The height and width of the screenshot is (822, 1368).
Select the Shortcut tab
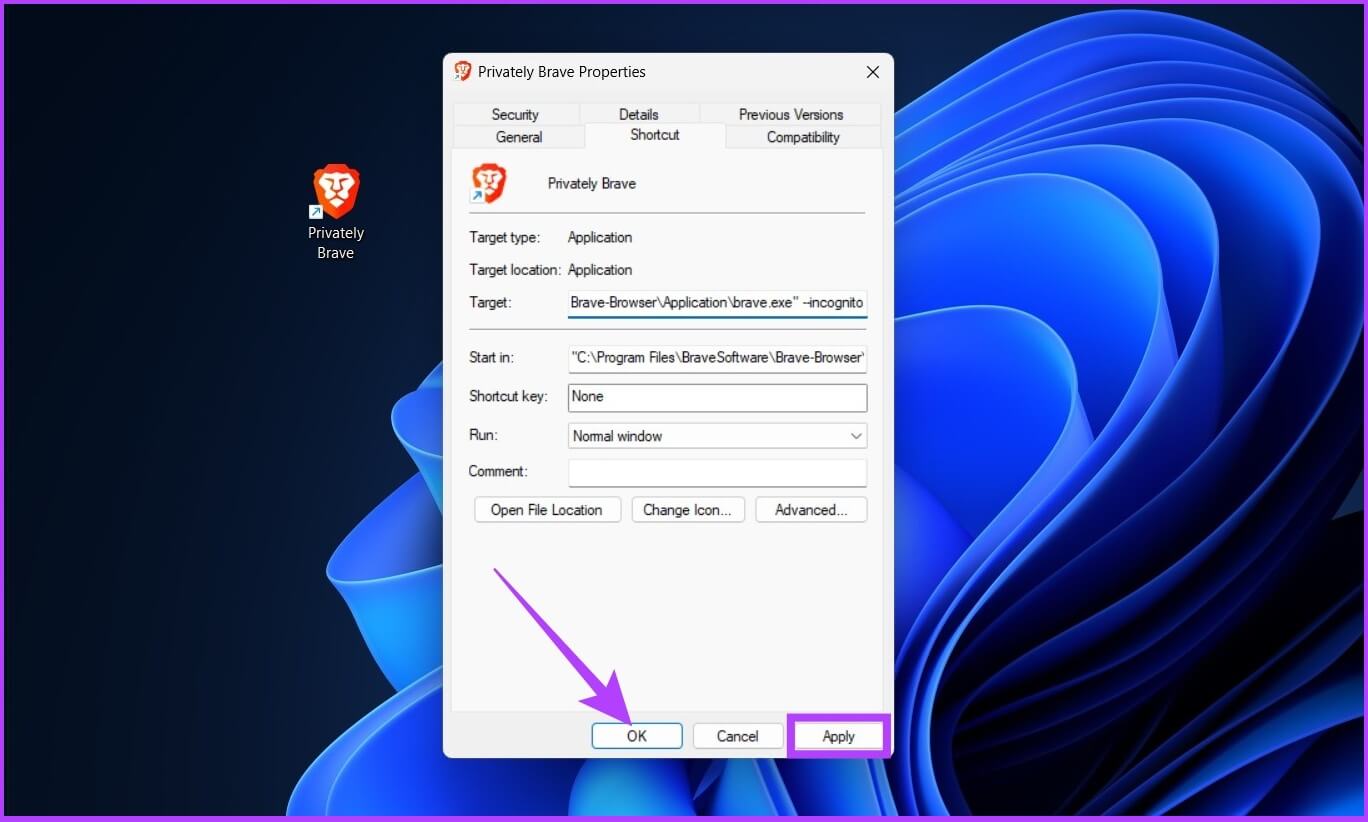pyautogui.click(x=655, y=135)
